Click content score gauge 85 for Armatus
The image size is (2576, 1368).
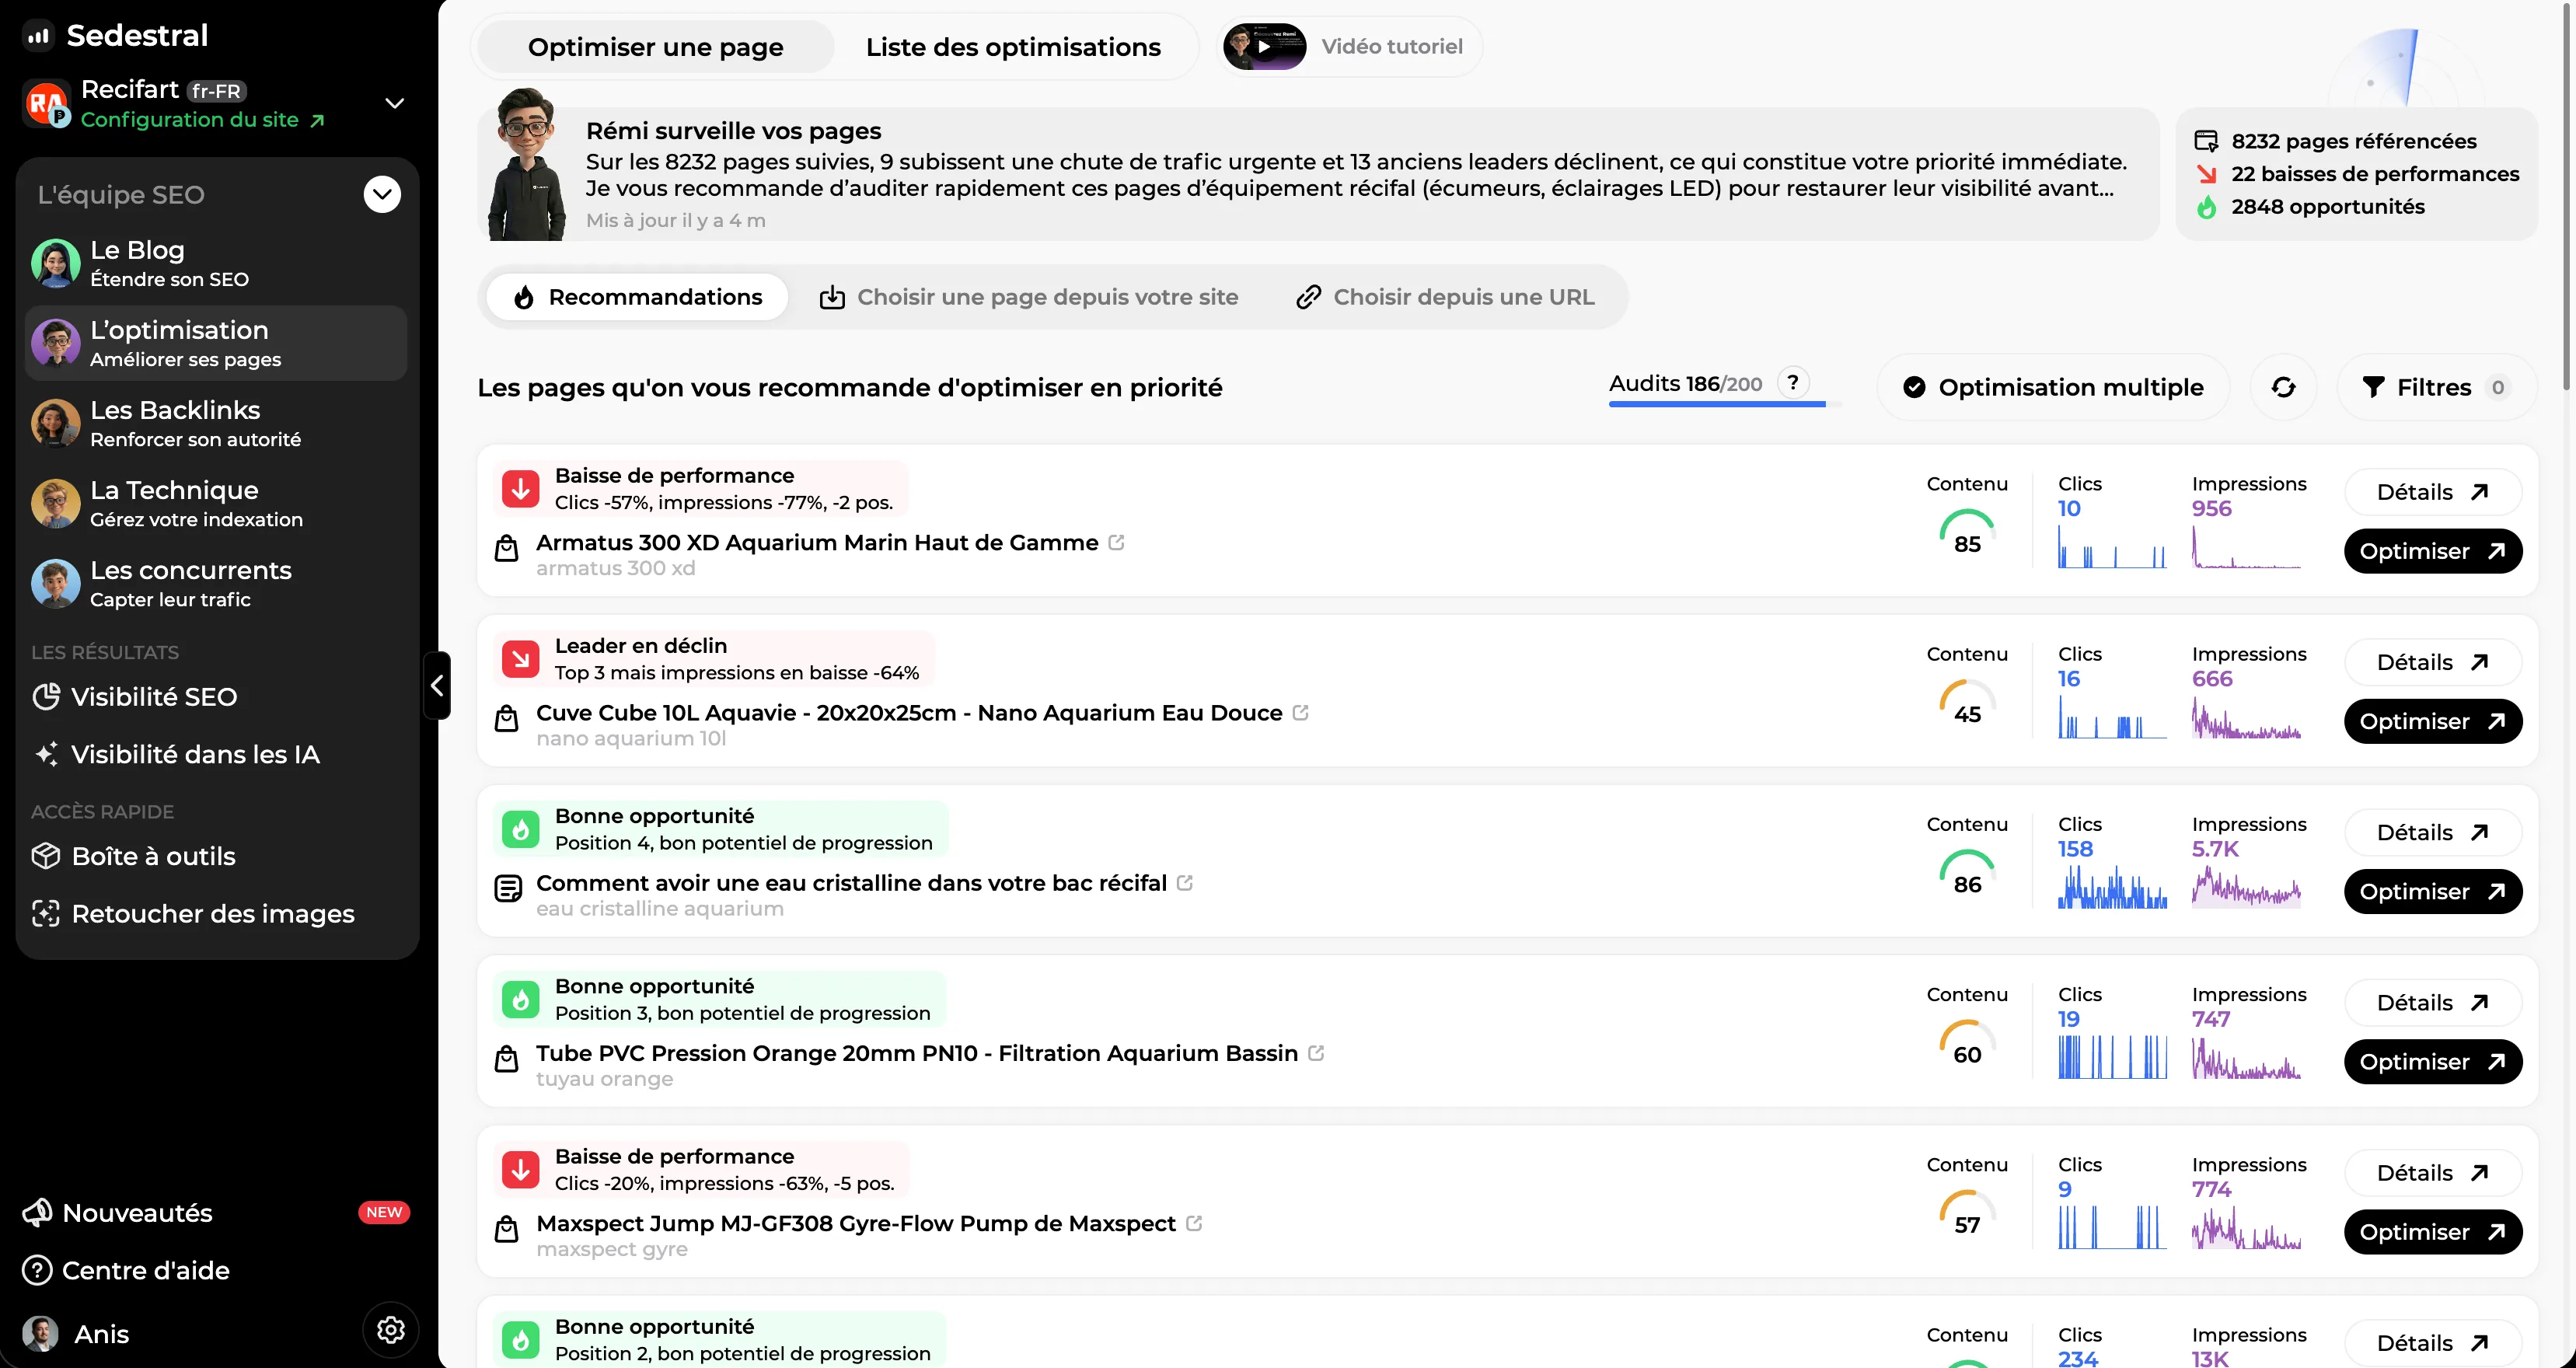[1967, 532]
